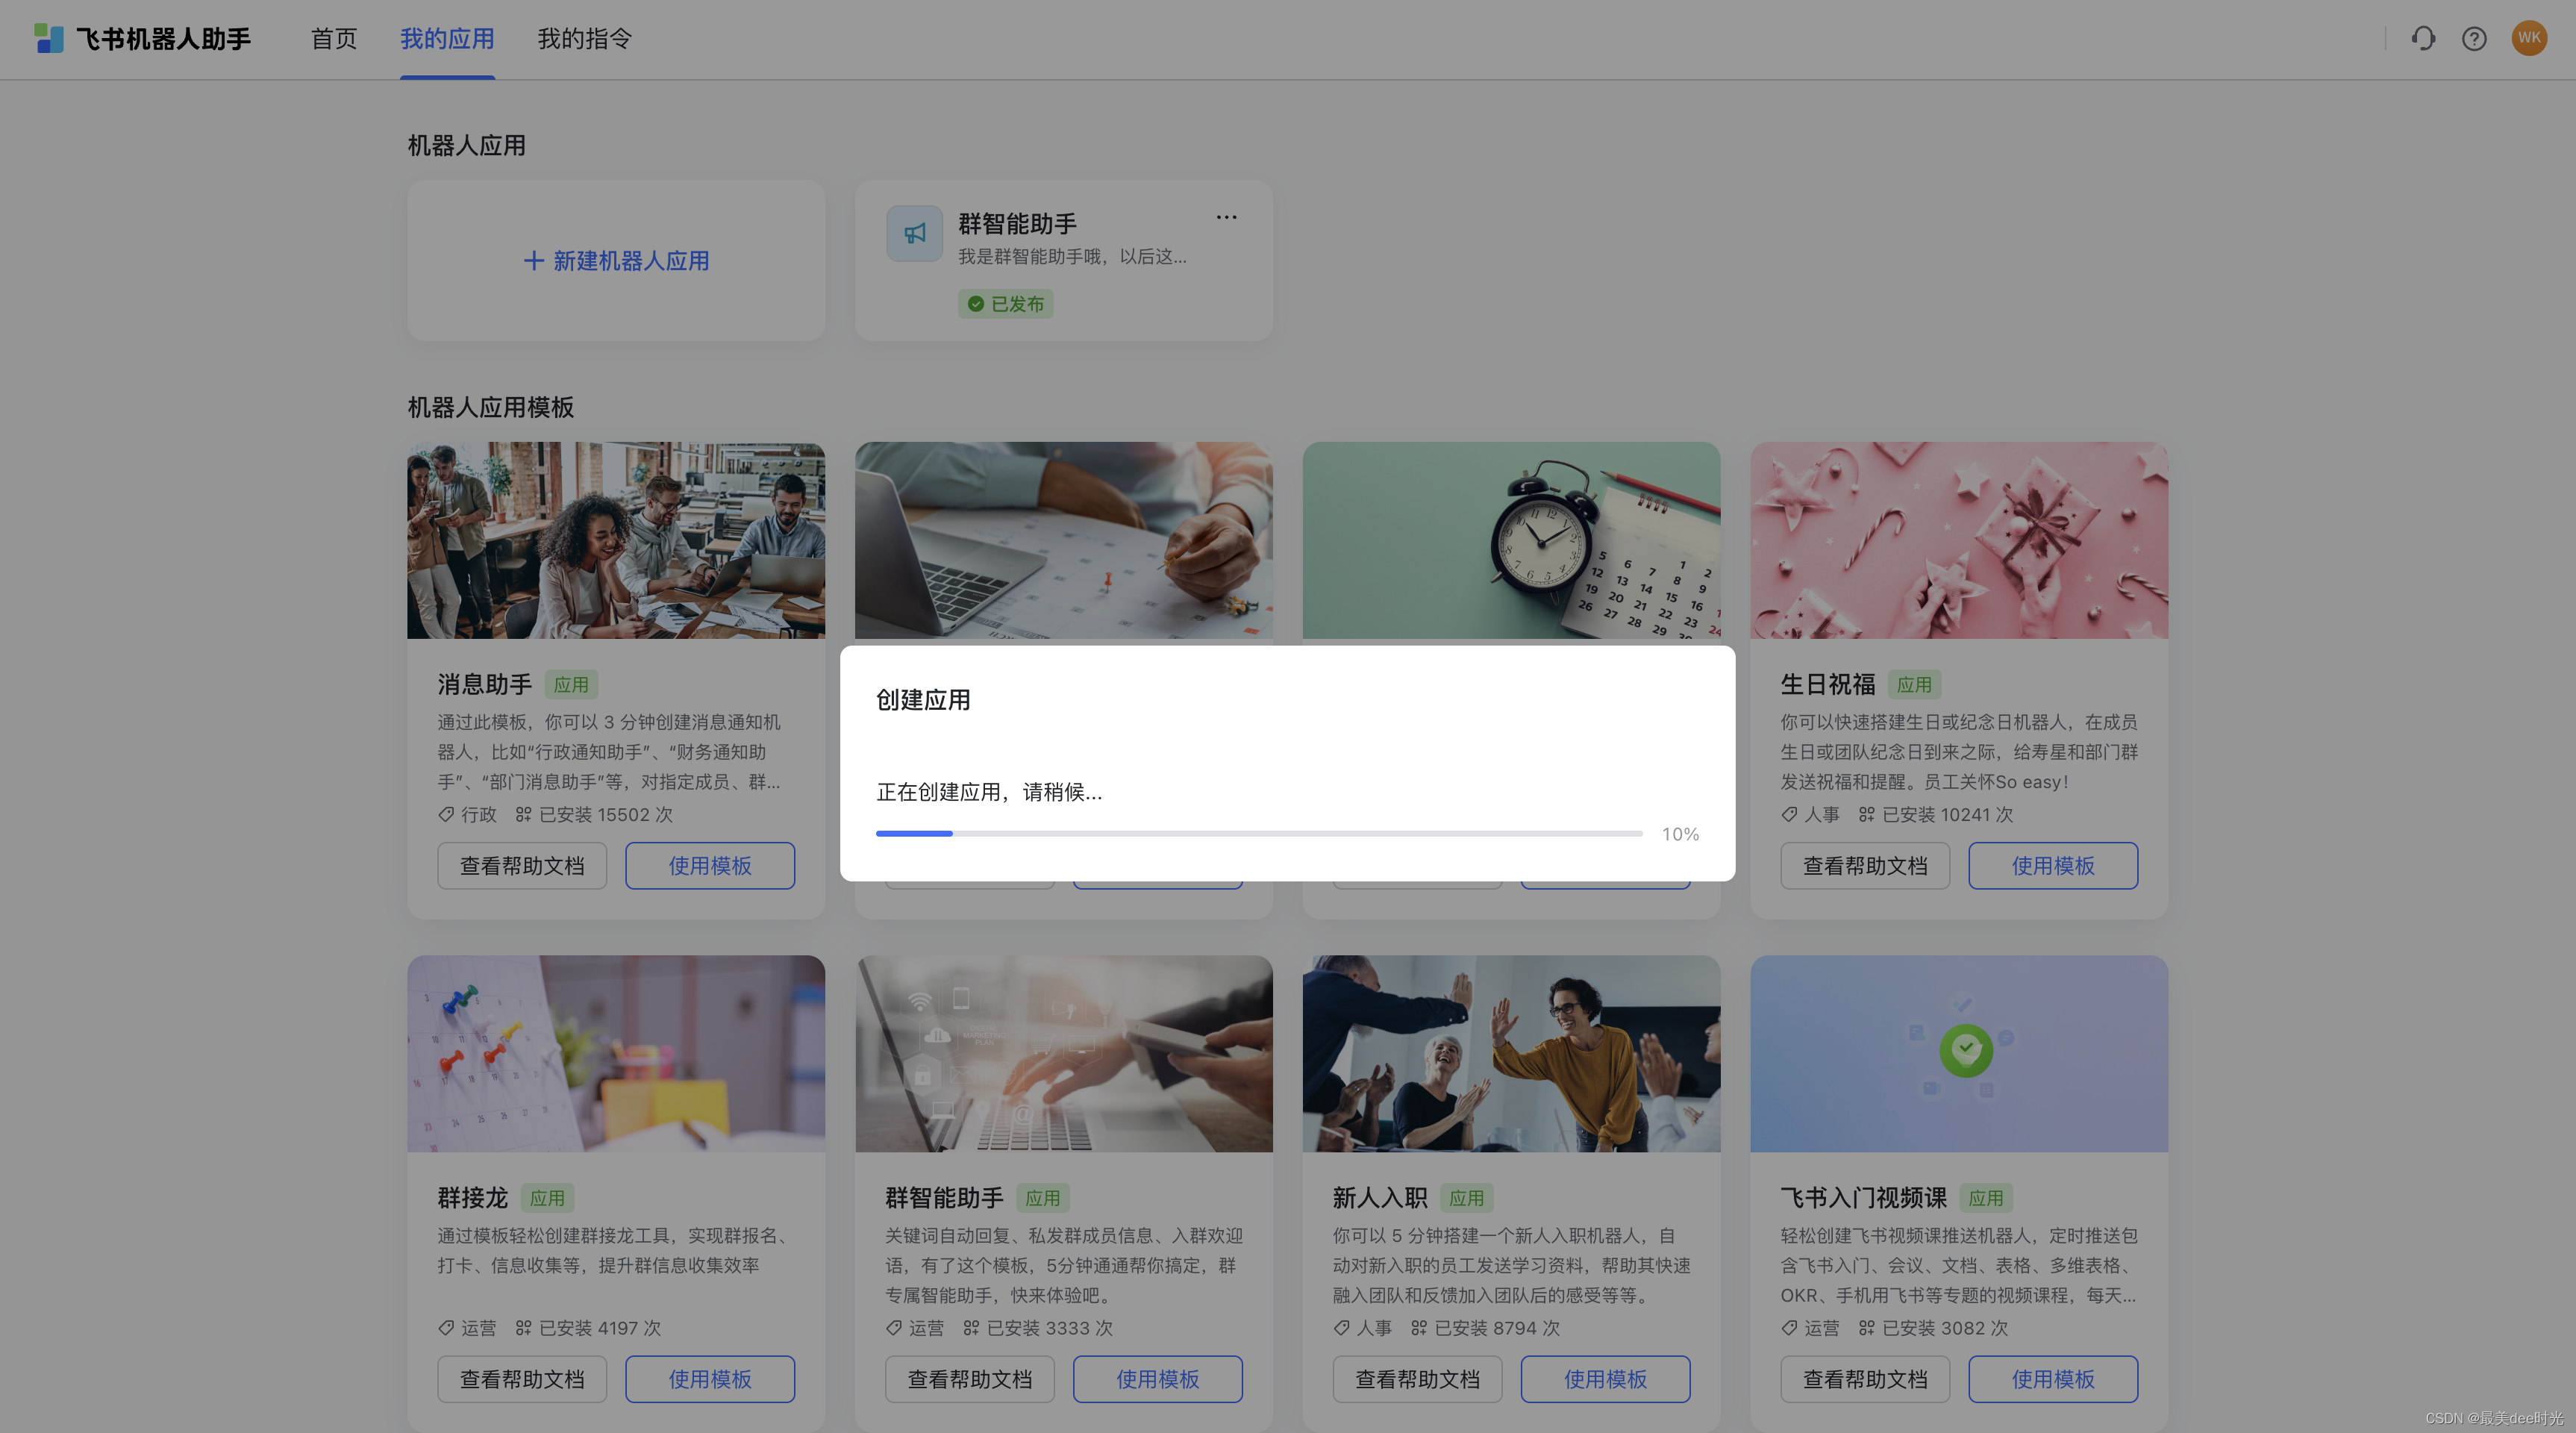The width and height of the screenshot is (2576, 1433).
Task: Open customer support via the headset icon
Action: pos(2423,38)
